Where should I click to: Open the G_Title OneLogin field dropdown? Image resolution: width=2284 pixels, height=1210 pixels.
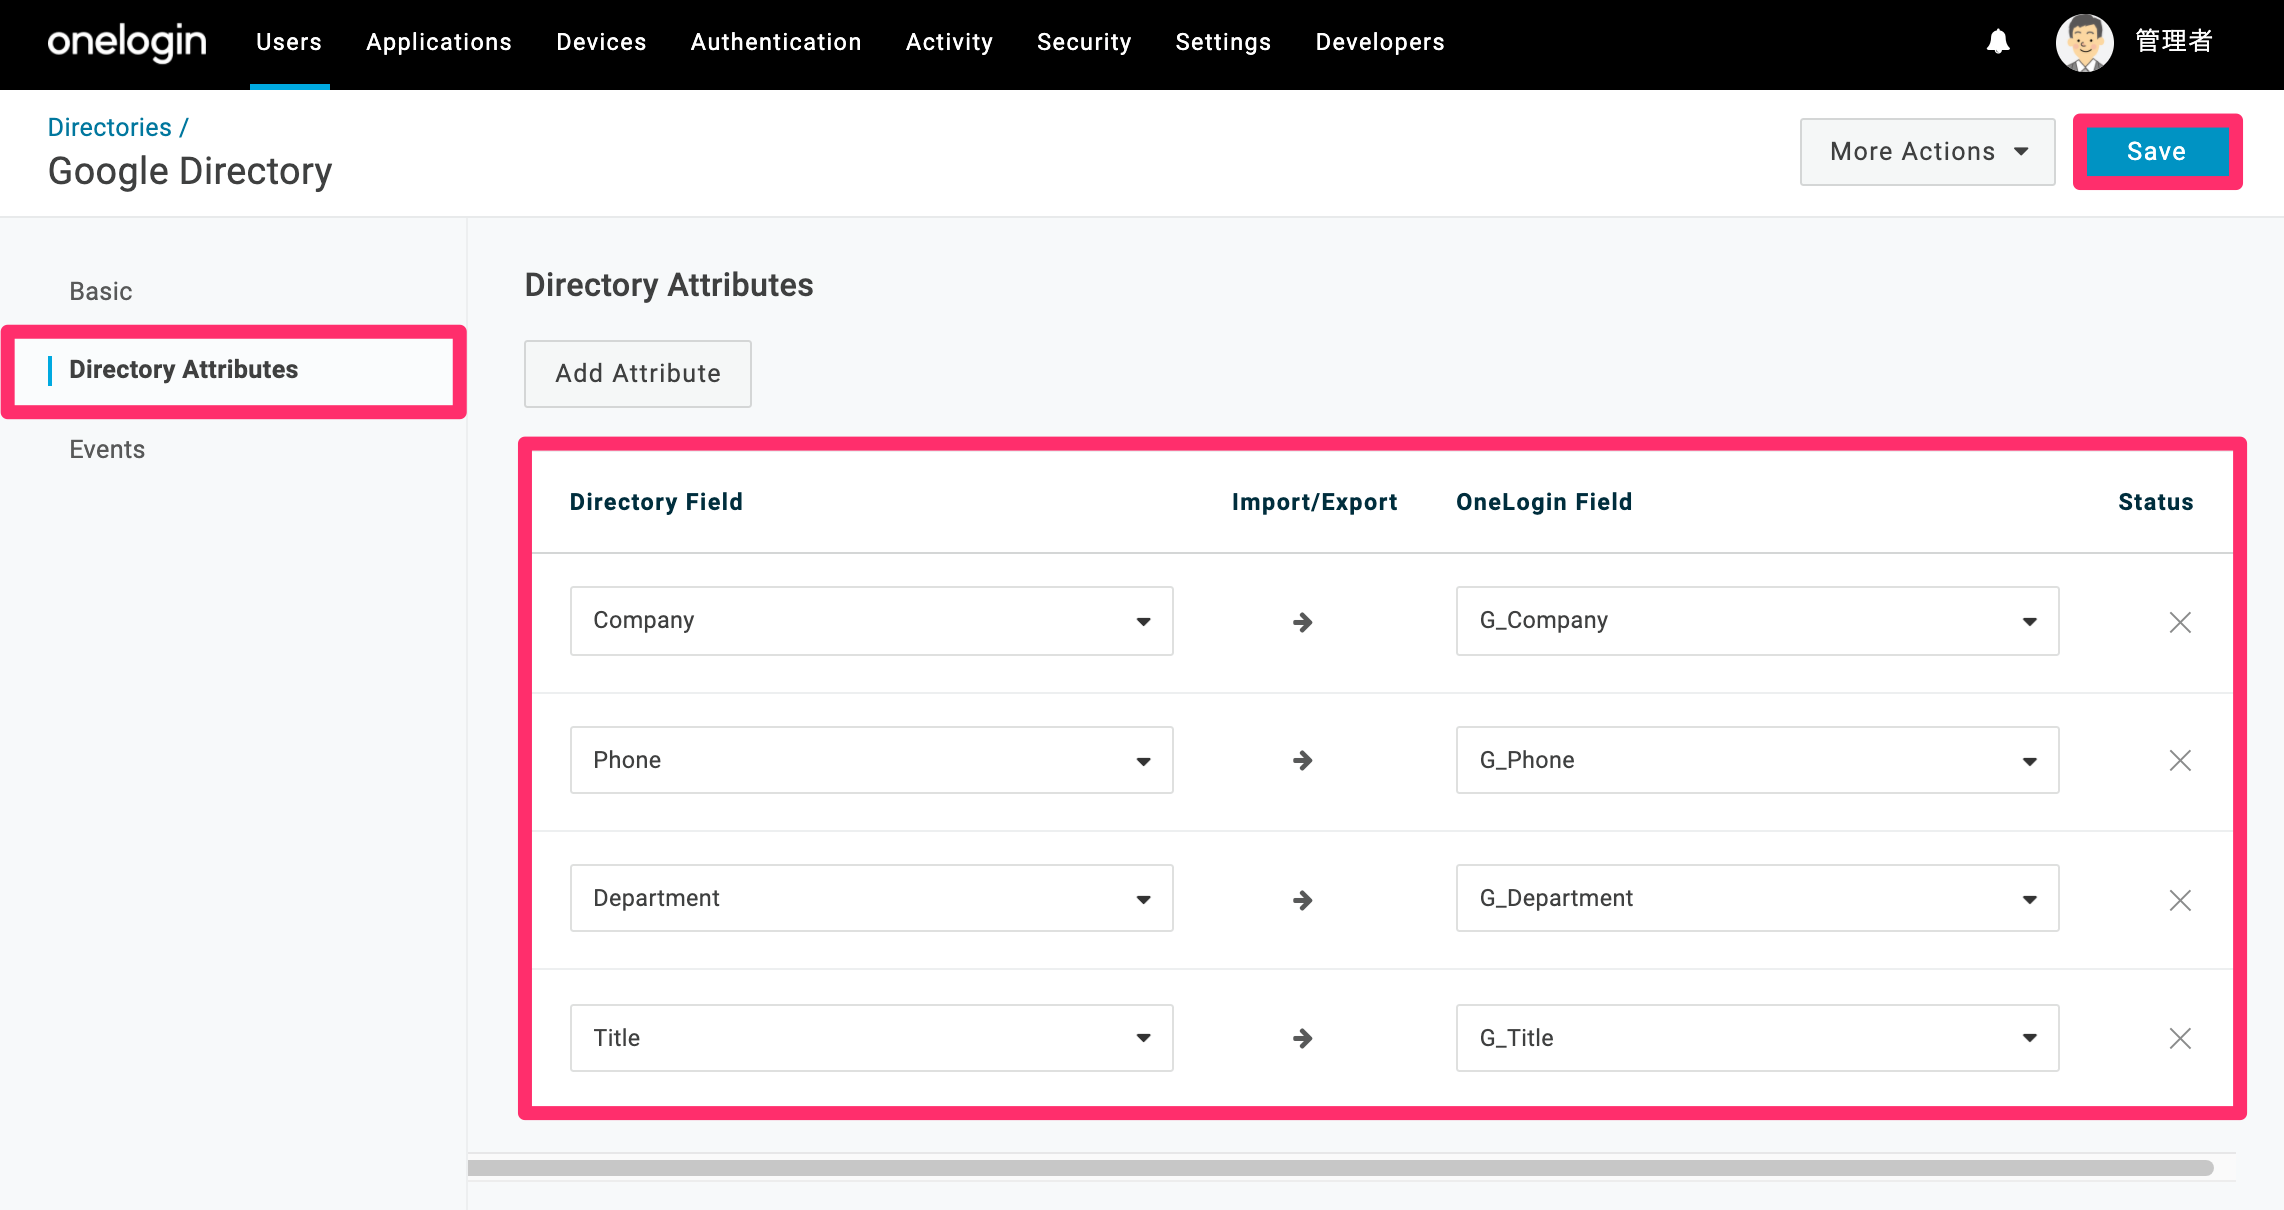(1757, 1038)
